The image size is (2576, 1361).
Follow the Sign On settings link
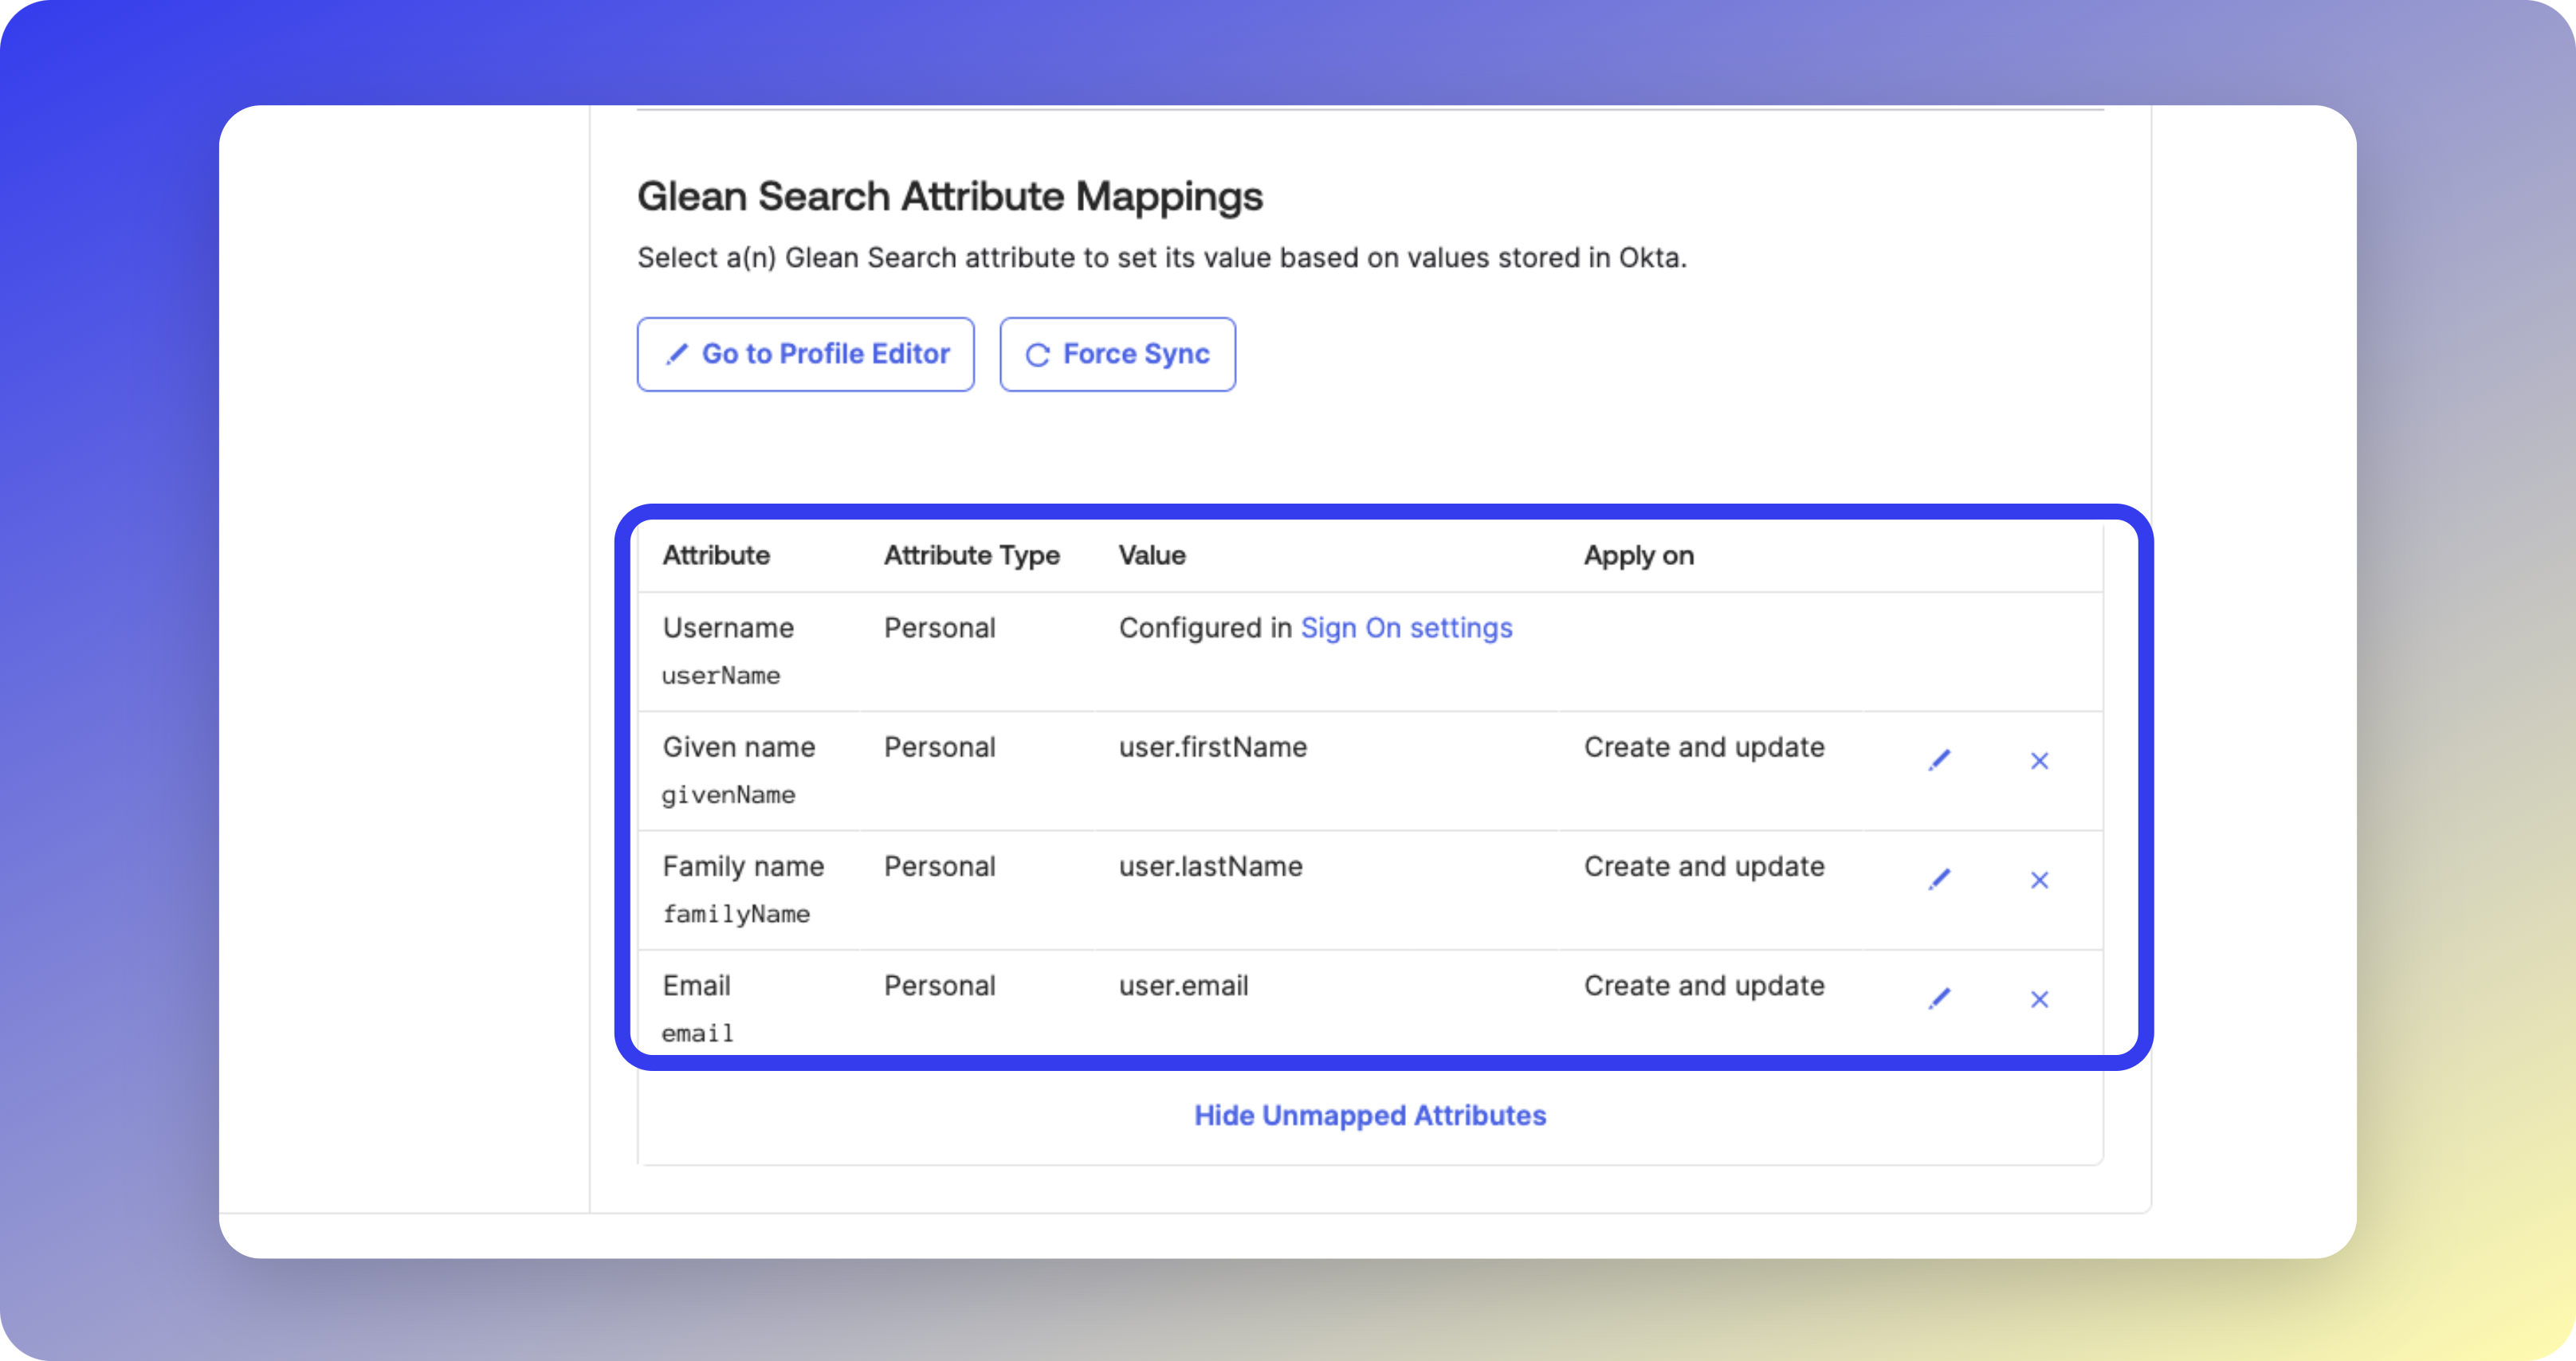click(x=1405, y=628)
